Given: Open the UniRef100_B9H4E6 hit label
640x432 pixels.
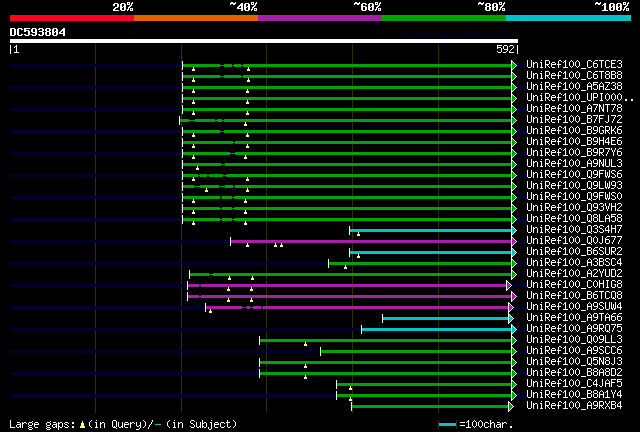Looking at the screenshot, I should pyautogui.click(x=574, y=142).
